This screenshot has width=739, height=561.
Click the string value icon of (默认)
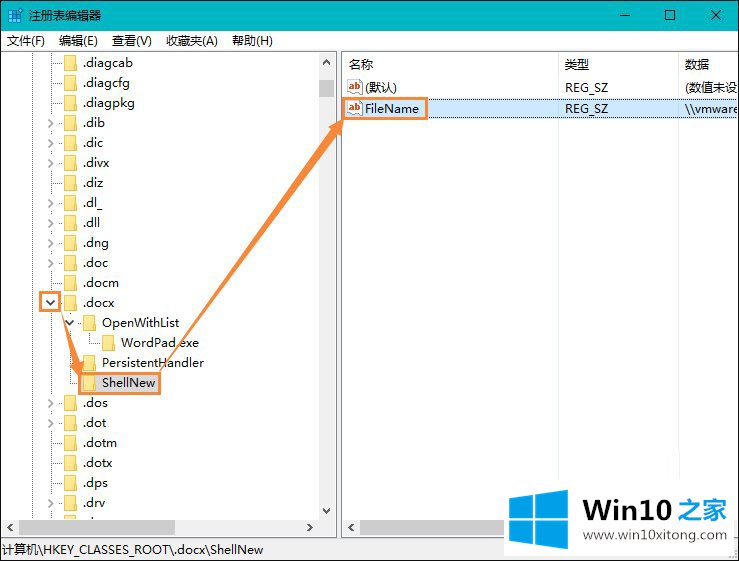click(355, 87)
